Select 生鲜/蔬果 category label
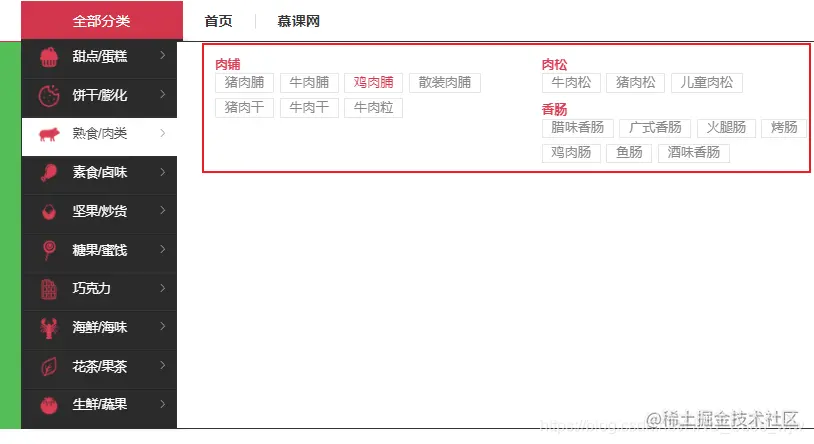 coord(100,405)
